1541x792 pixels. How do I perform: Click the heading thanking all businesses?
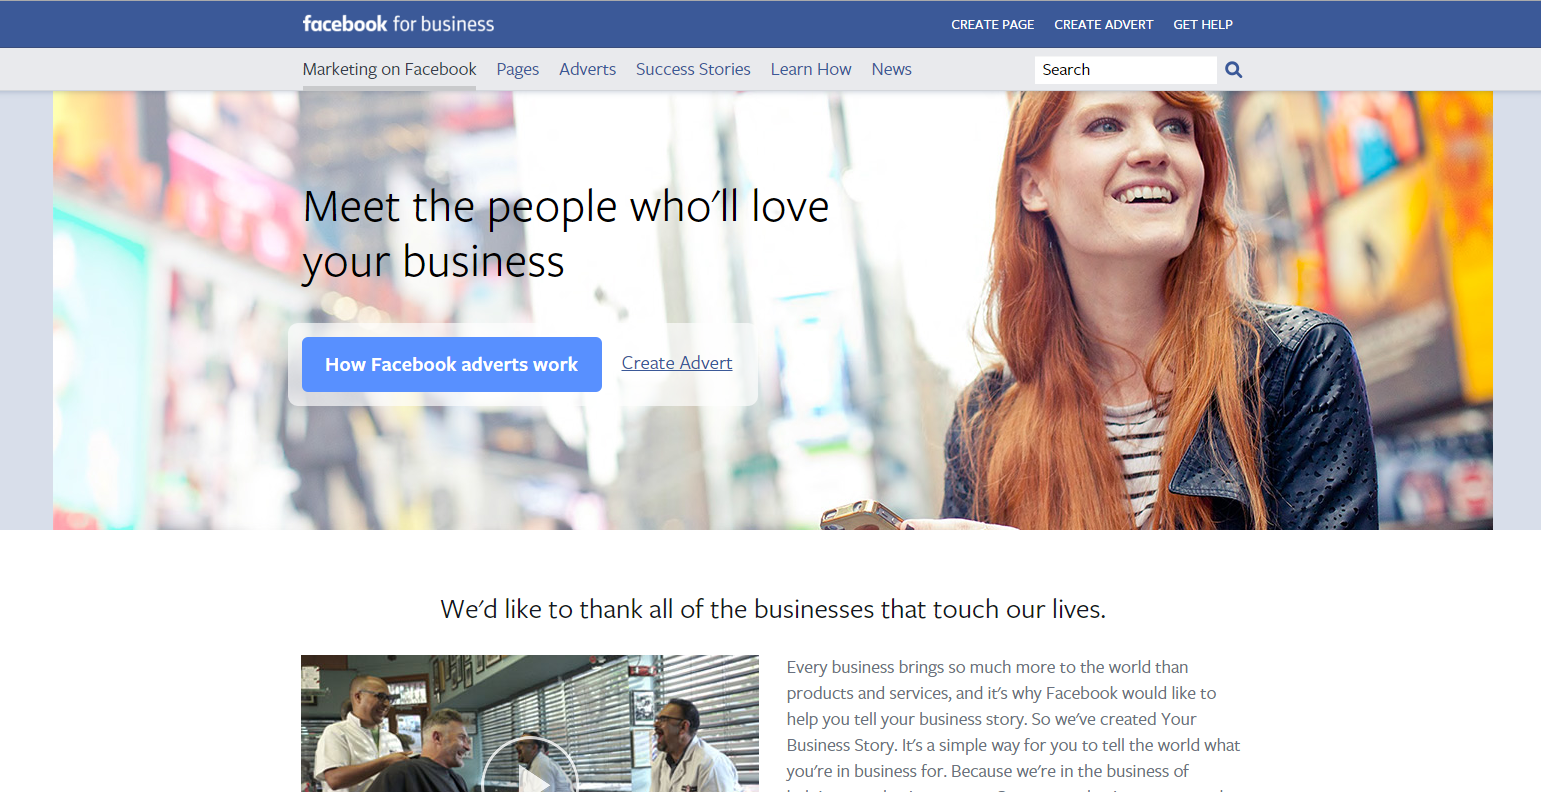click(x=773, y=609)
